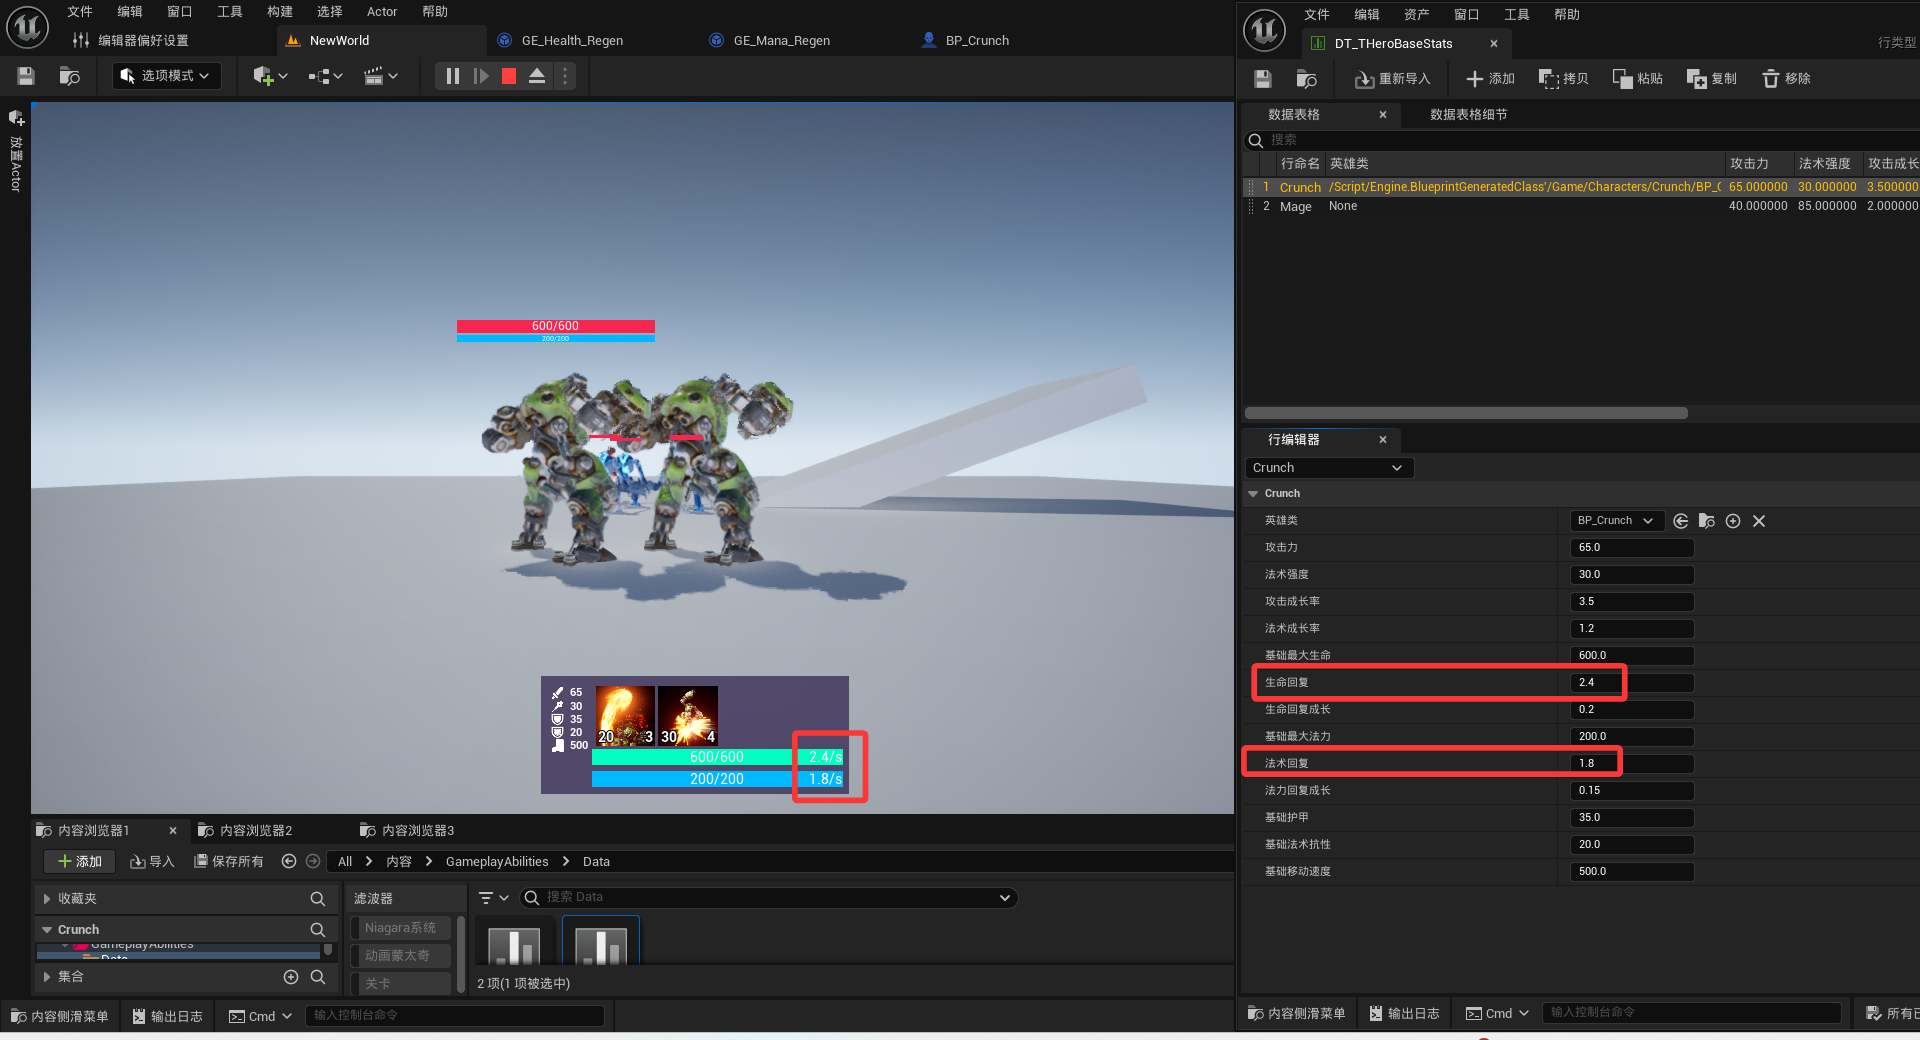1920x1040 pixels.
Task: Open Data Table Details tab
Action: [1468, 115]
